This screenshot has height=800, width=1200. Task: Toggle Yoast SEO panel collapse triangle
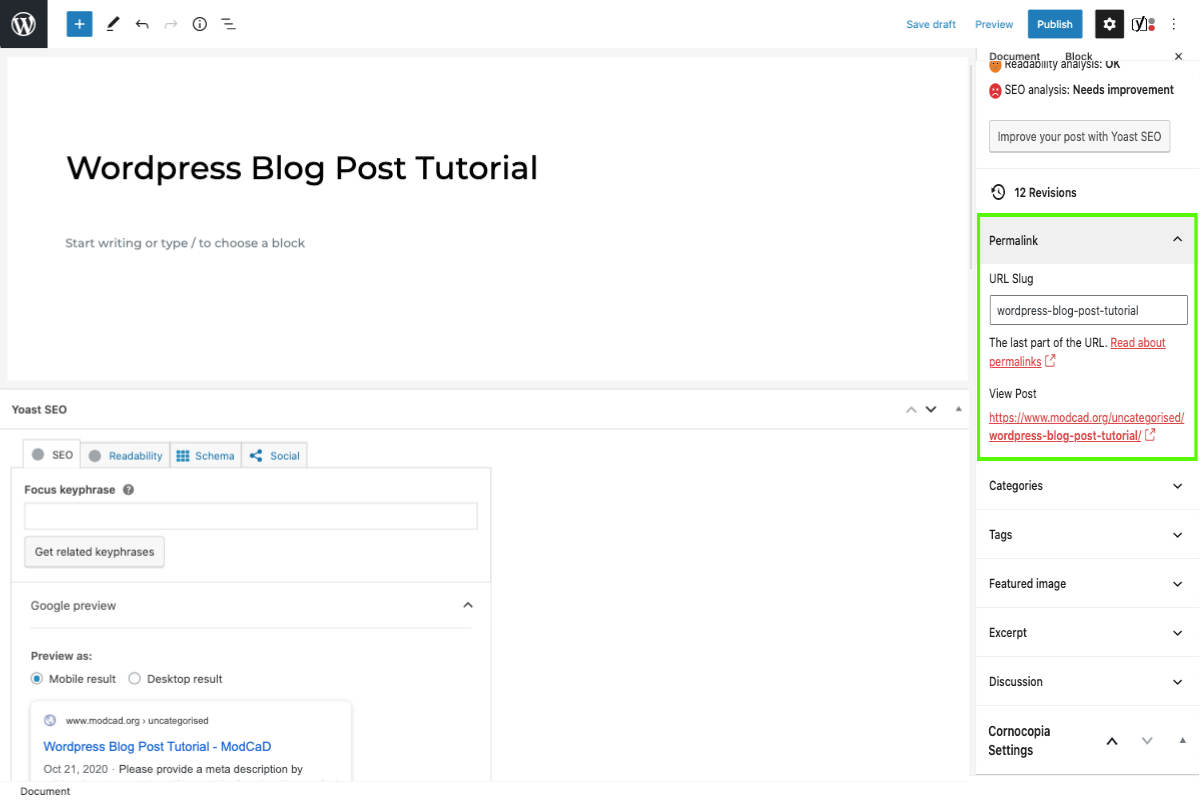959,409
